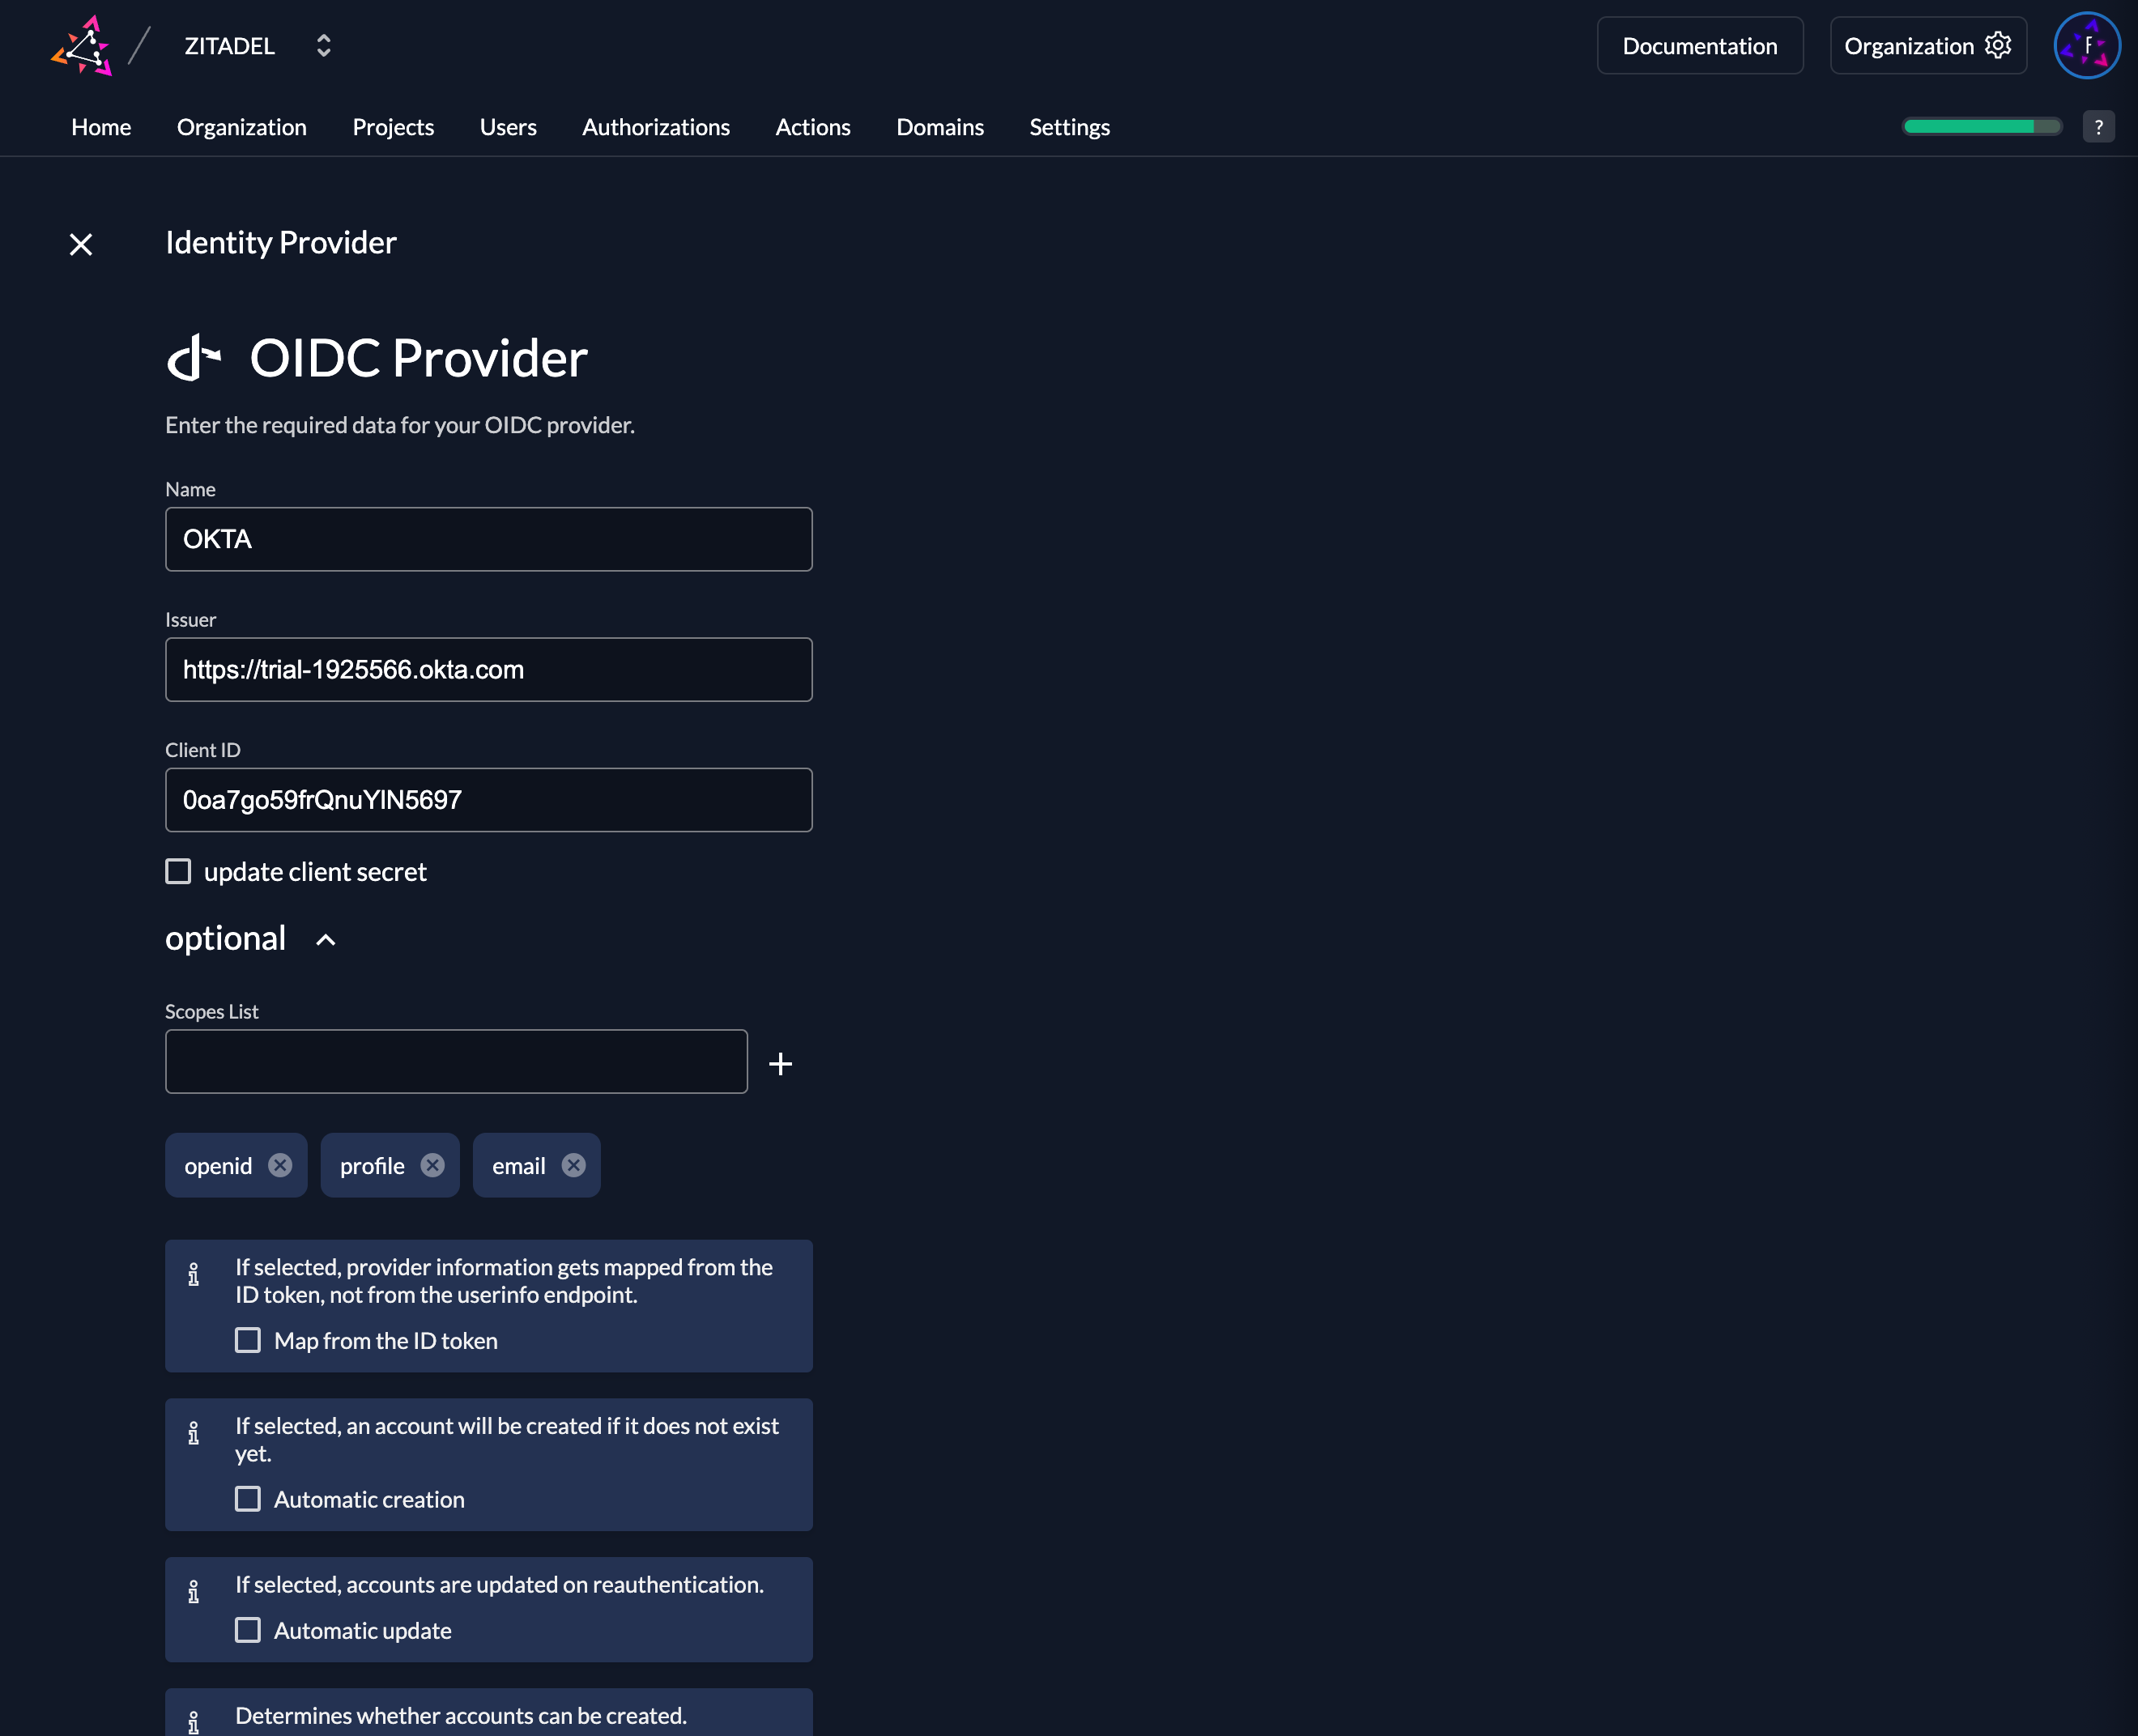Add scope with plus icon

pos(780,1063)
